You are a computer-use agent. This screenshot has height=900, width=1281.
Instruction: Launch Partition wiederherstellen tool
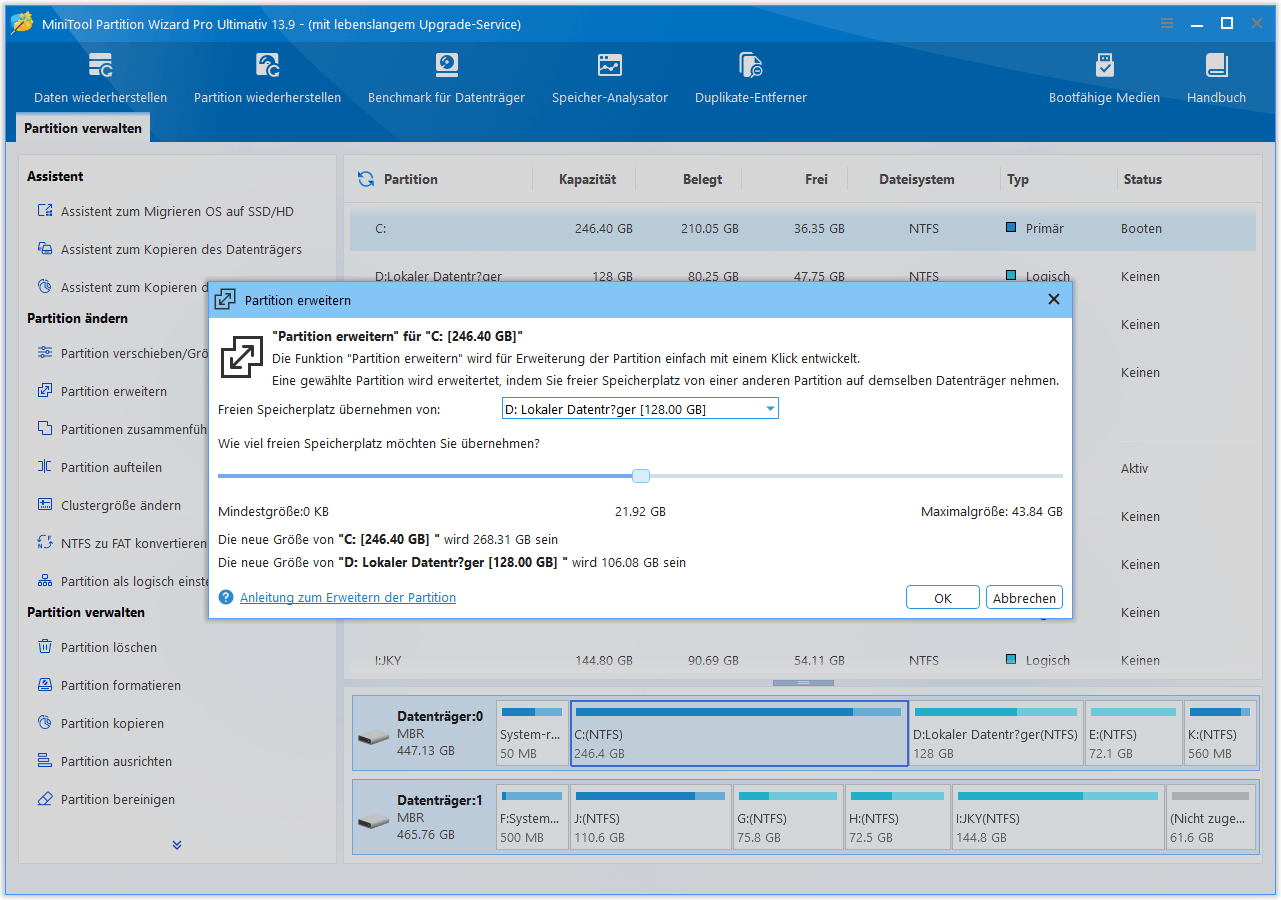[x=267, y=78]
